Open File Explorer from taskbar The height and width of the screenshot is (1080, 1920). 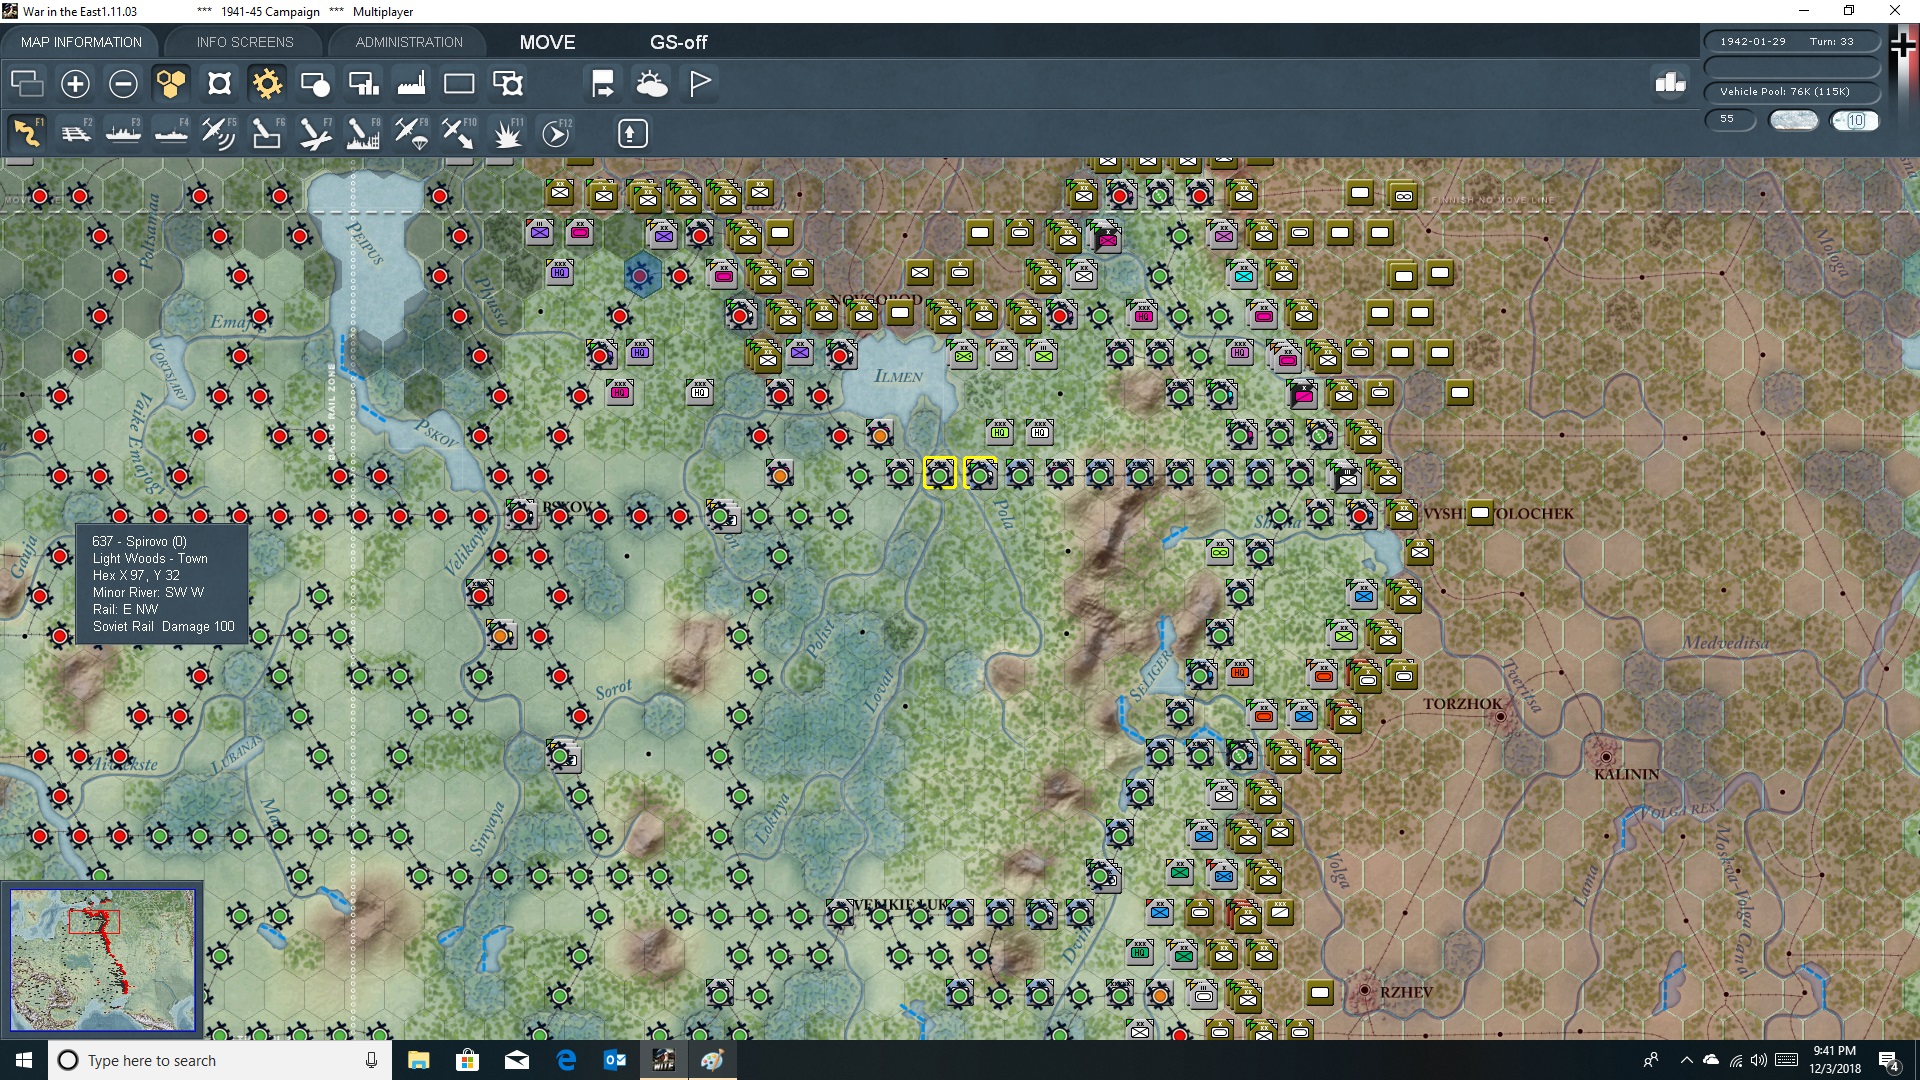click(x=418, y=1060)
